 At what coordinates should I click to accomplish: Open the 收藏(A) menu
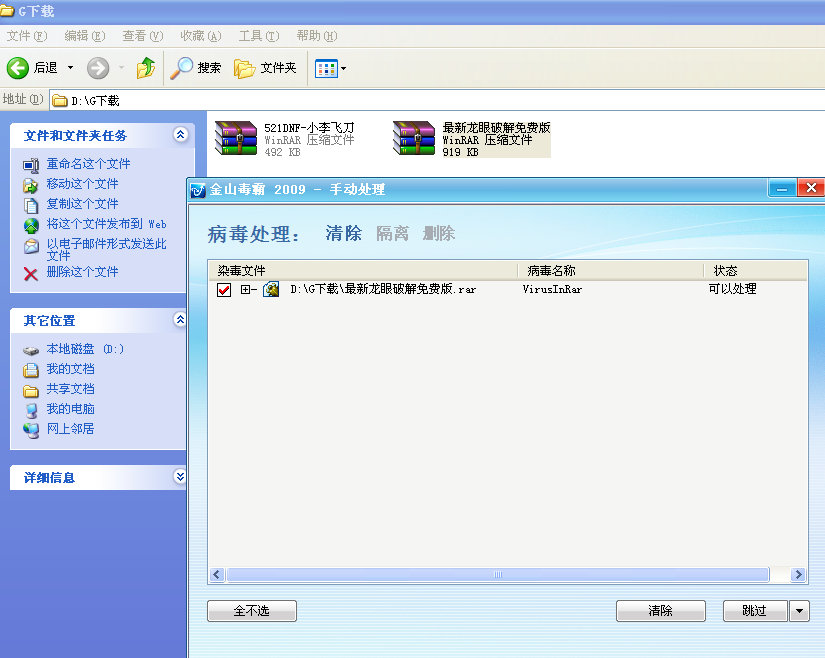pyautogui.click(x=200, y=36)
